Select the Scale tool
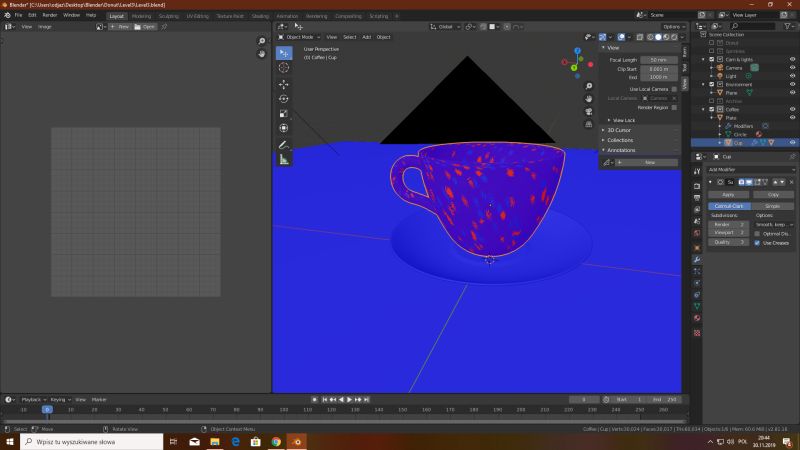The image size is (800, 450). pos(284,114)
